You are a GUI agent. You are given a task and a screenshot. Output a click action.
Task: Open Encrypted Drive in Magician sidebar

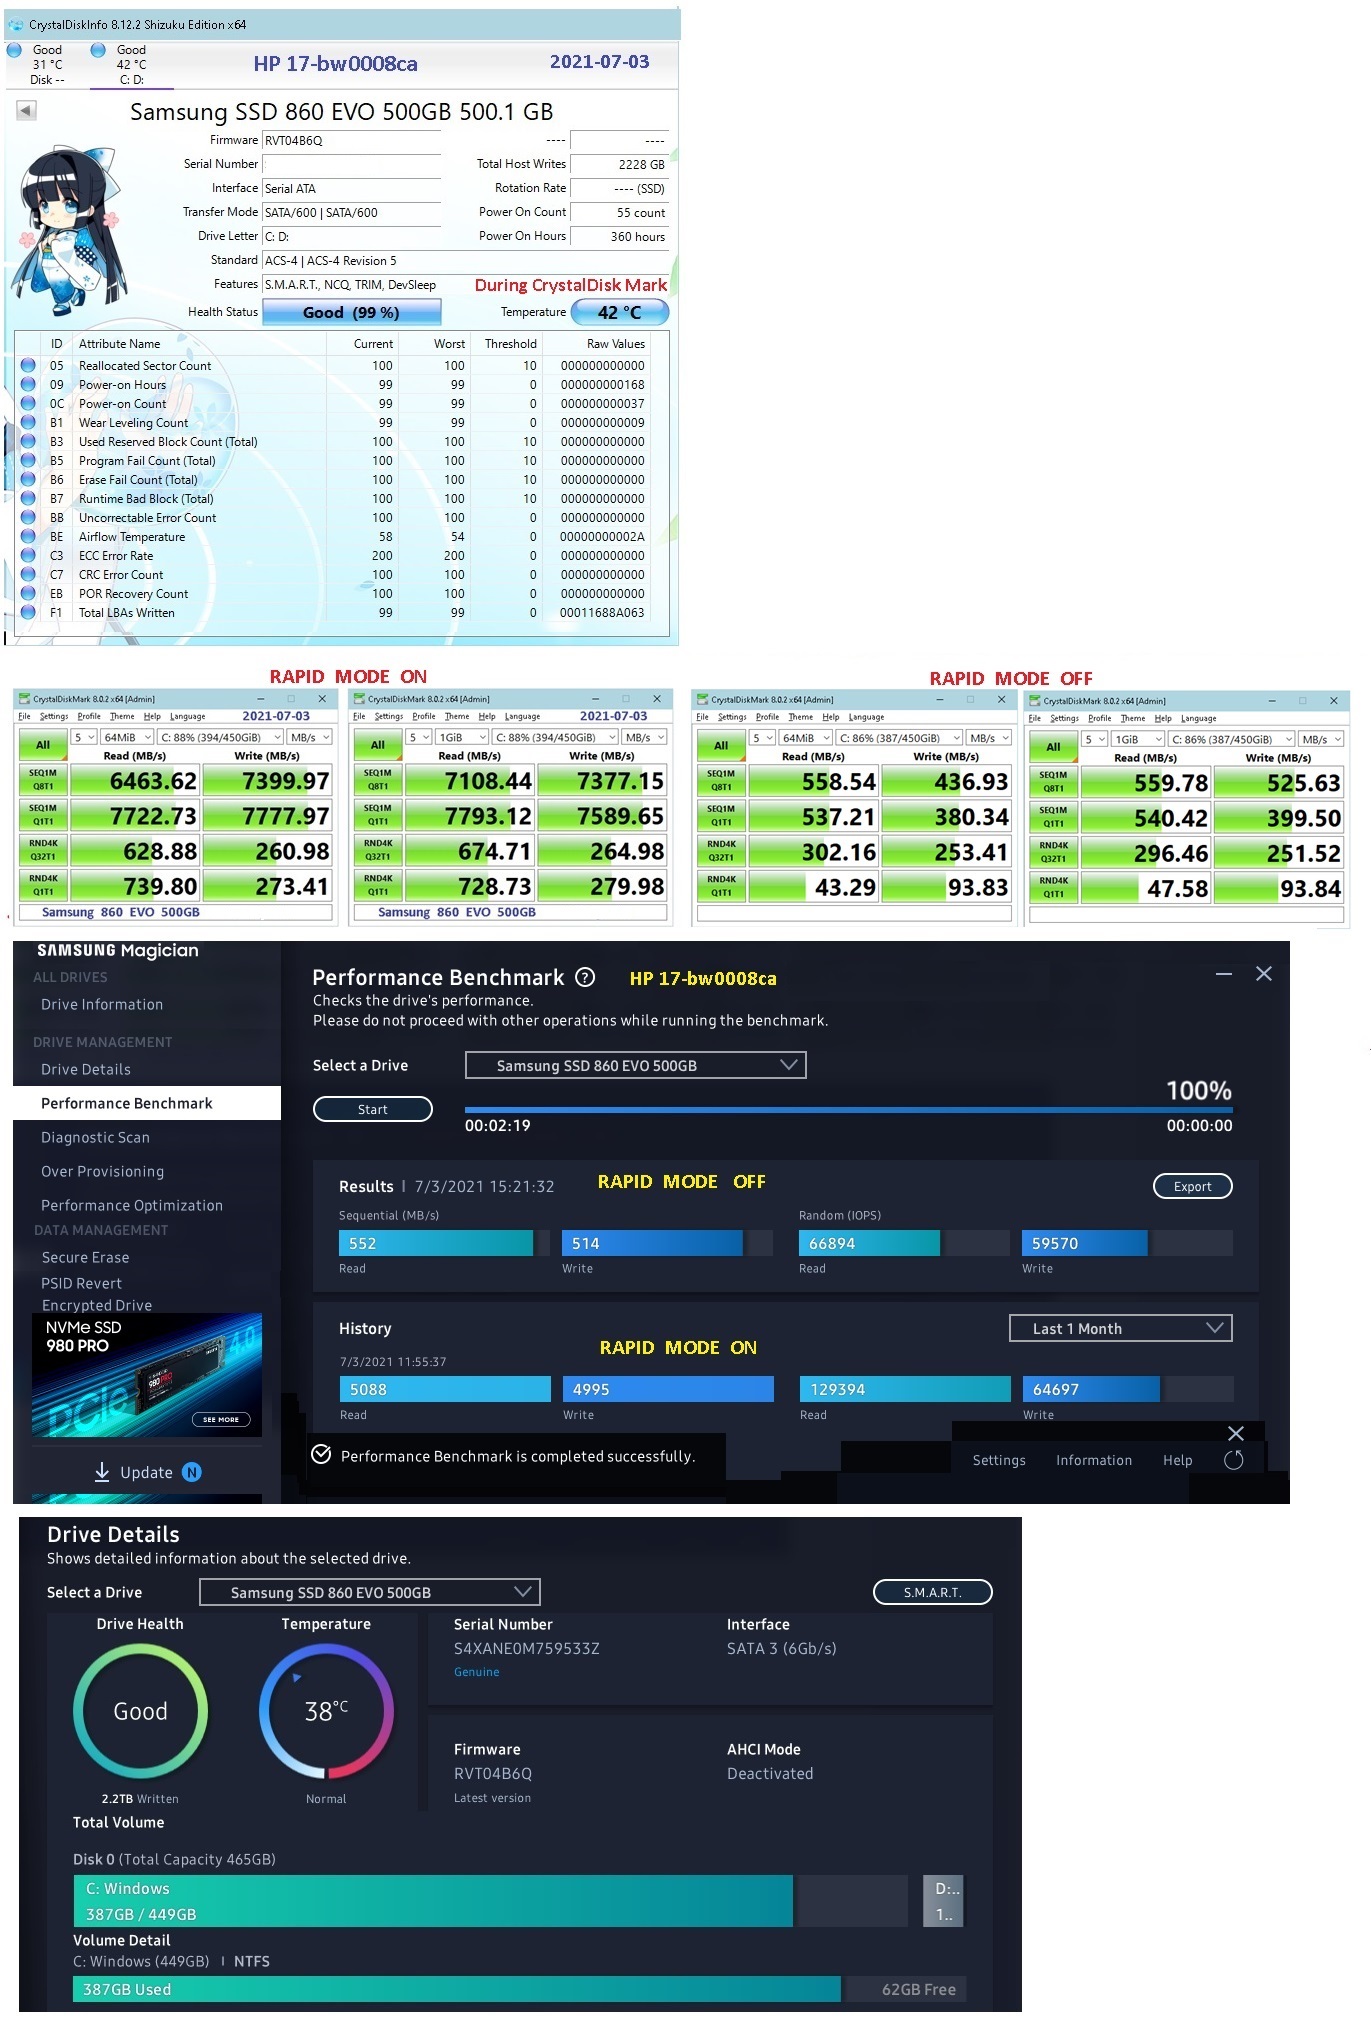[x=97, y=1305]
